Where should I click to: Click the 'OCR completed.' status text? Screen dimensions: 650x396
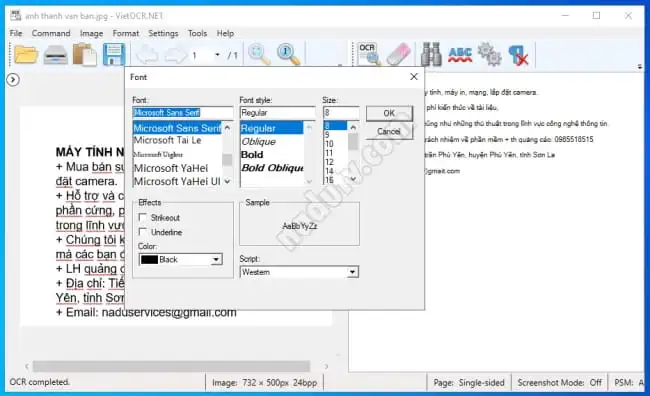(x=39, y=382)
